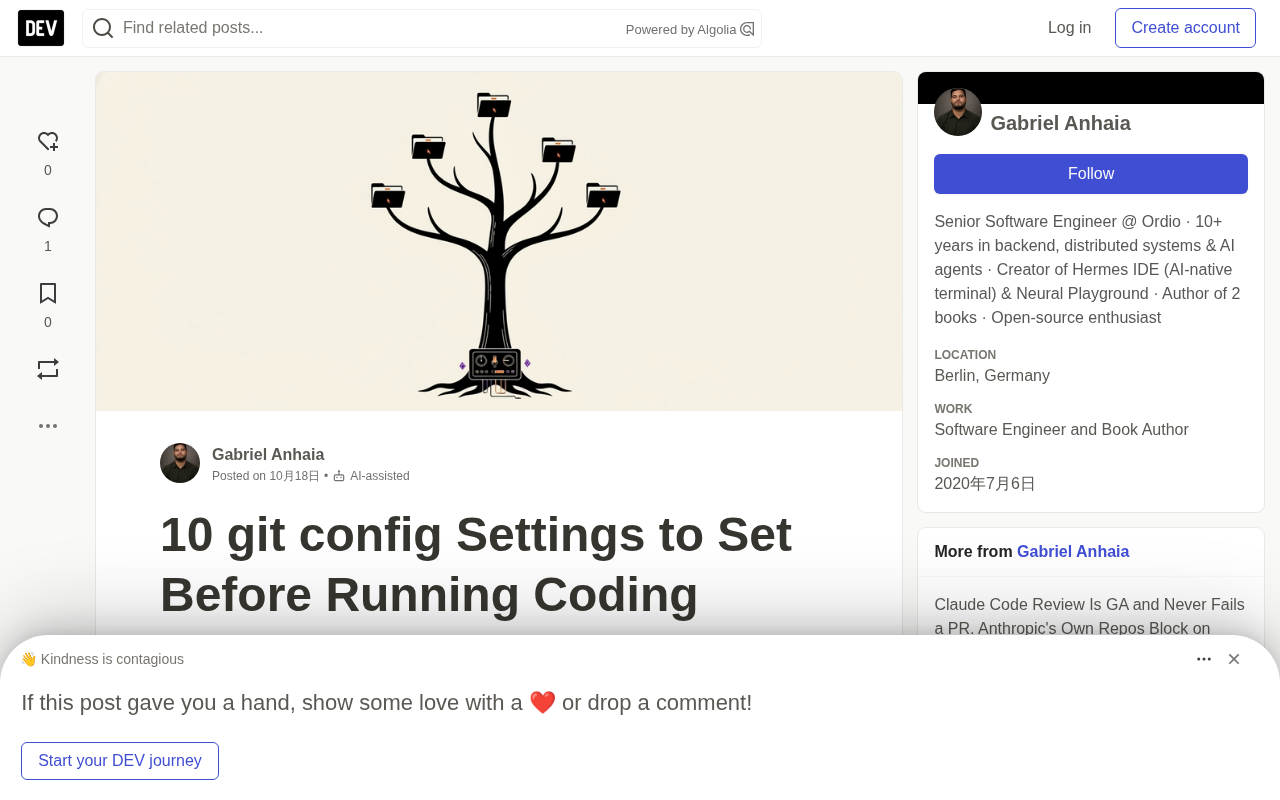The image size is (1280, 800).
Task: Click Start your DEV journey button
Action: coord(120,761)
